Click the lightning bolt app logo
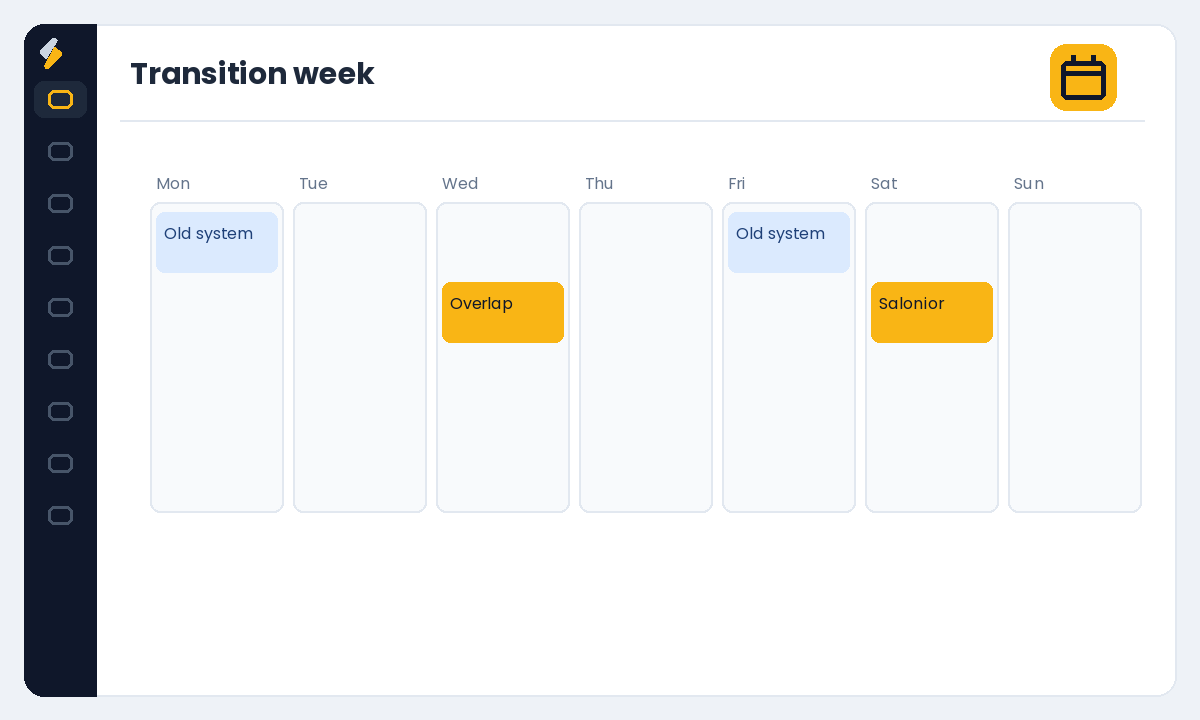The image size is (1200, 720). 51,53
